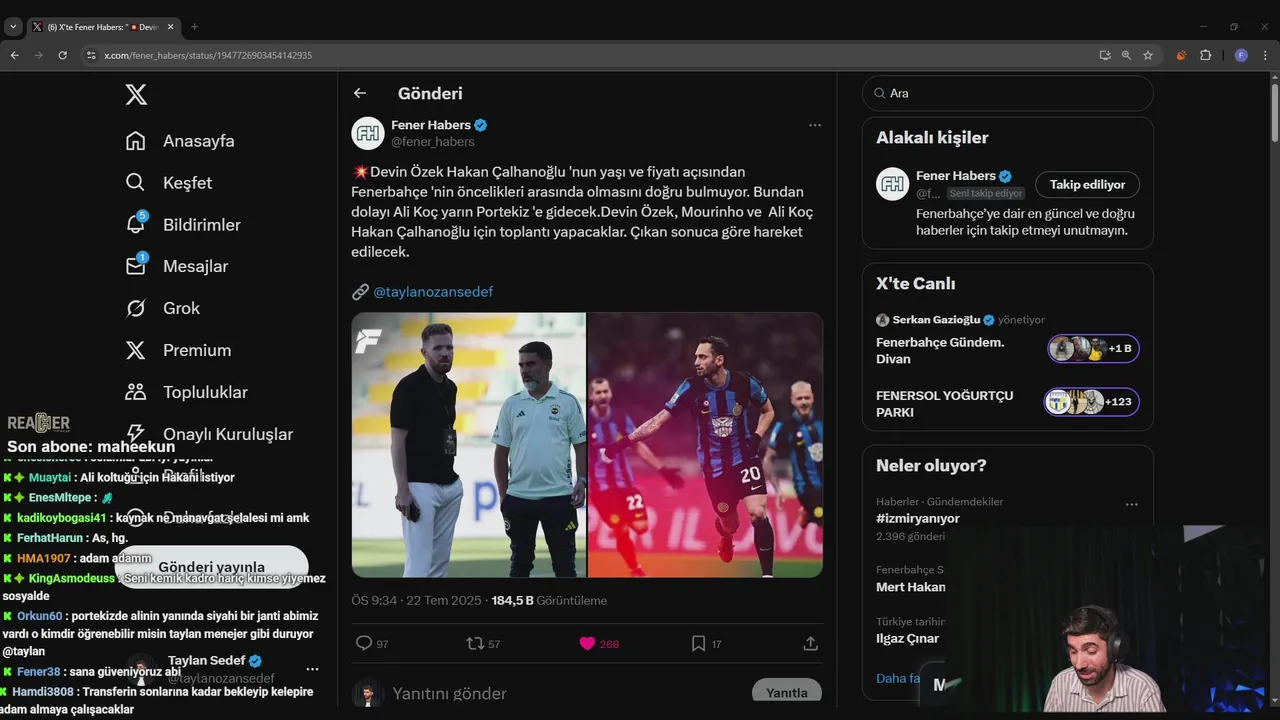Open Mesajlar messages
The height and width of the screenshot is (720, 1280).
click(x=177, y=266)
